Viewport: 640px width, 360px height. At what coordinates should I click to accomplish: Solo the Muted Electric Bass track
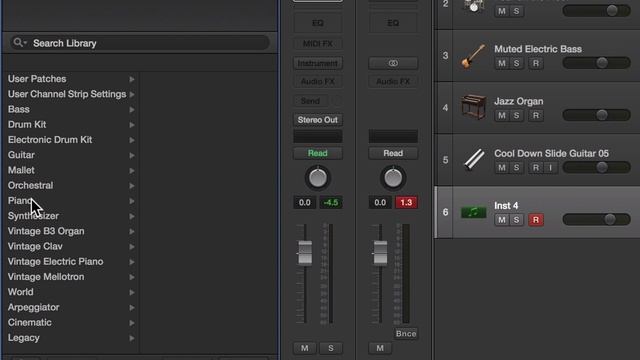(516, 63)
